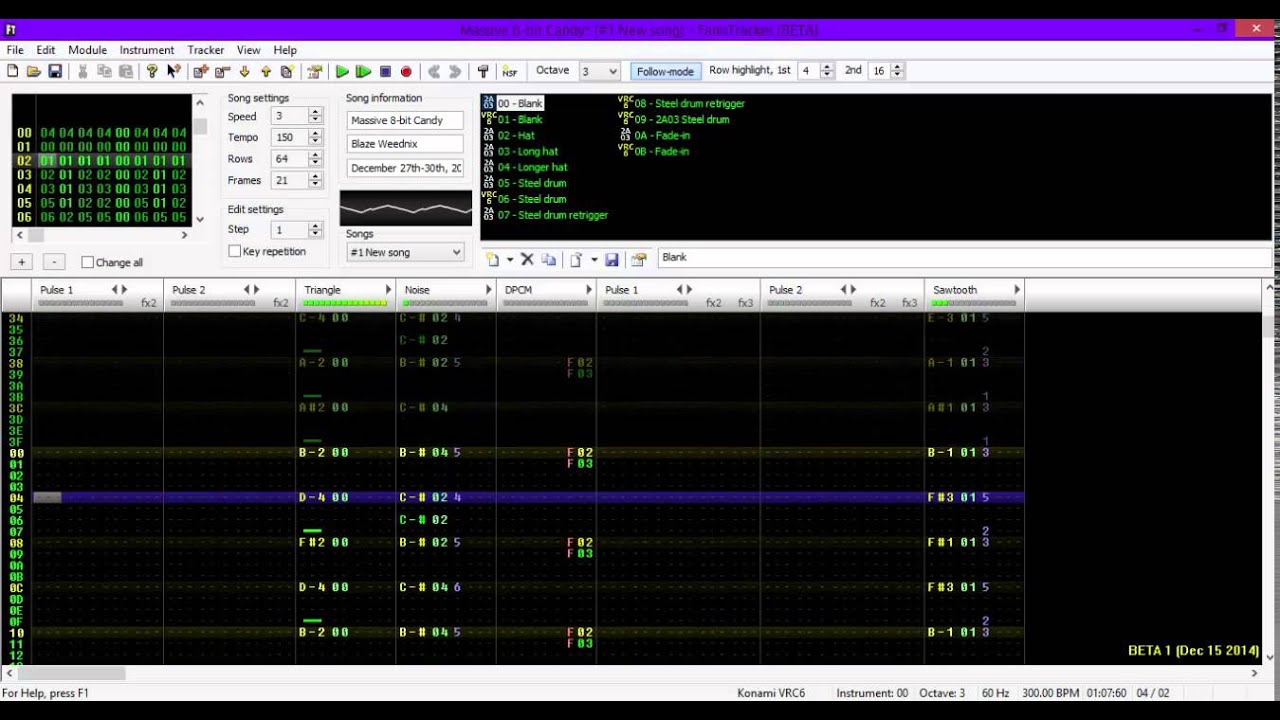Add a new instrument icon
1280x720 pixels.
pos(493,259)
